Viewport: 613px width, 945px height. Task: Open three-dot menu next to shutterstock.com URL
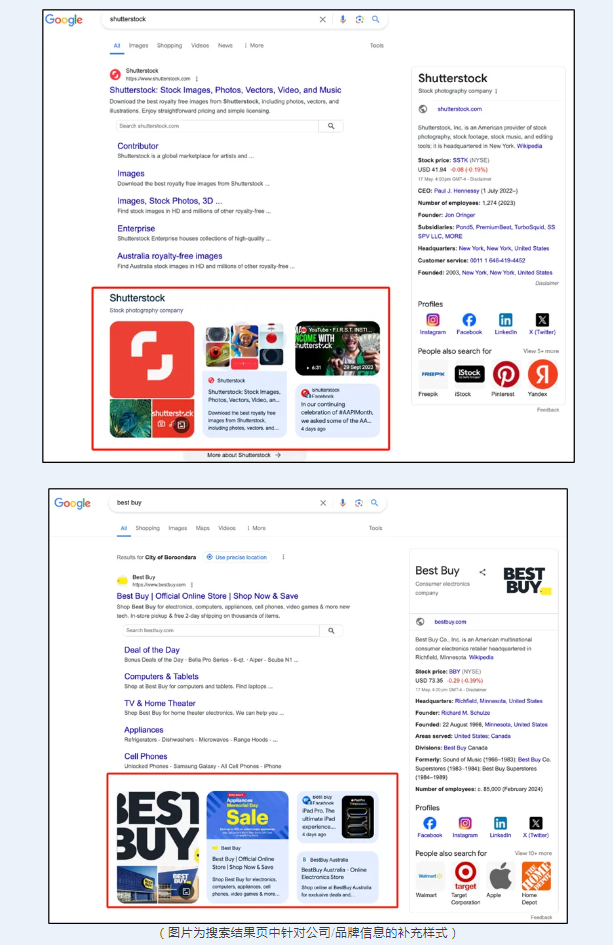(x=197, y=79)
